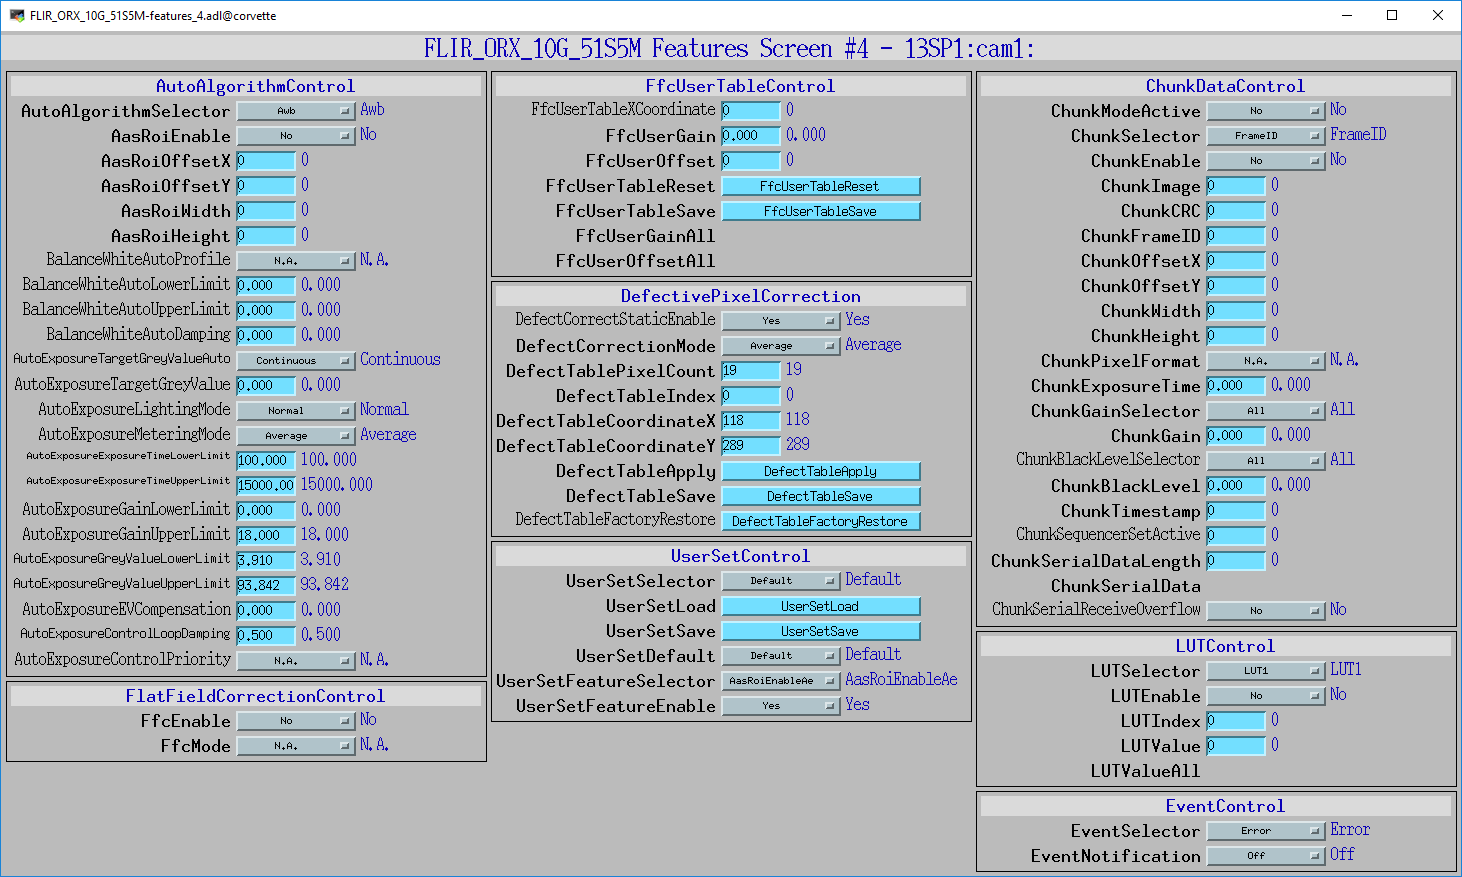Open the UserSetDefault dropdown
Viewport: 1462px width, 877px height.
coord(781,656)
